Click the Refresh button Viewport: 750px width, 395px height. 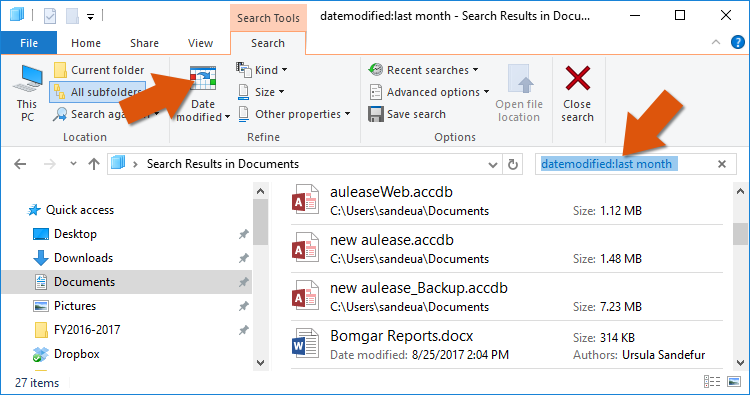513,165
